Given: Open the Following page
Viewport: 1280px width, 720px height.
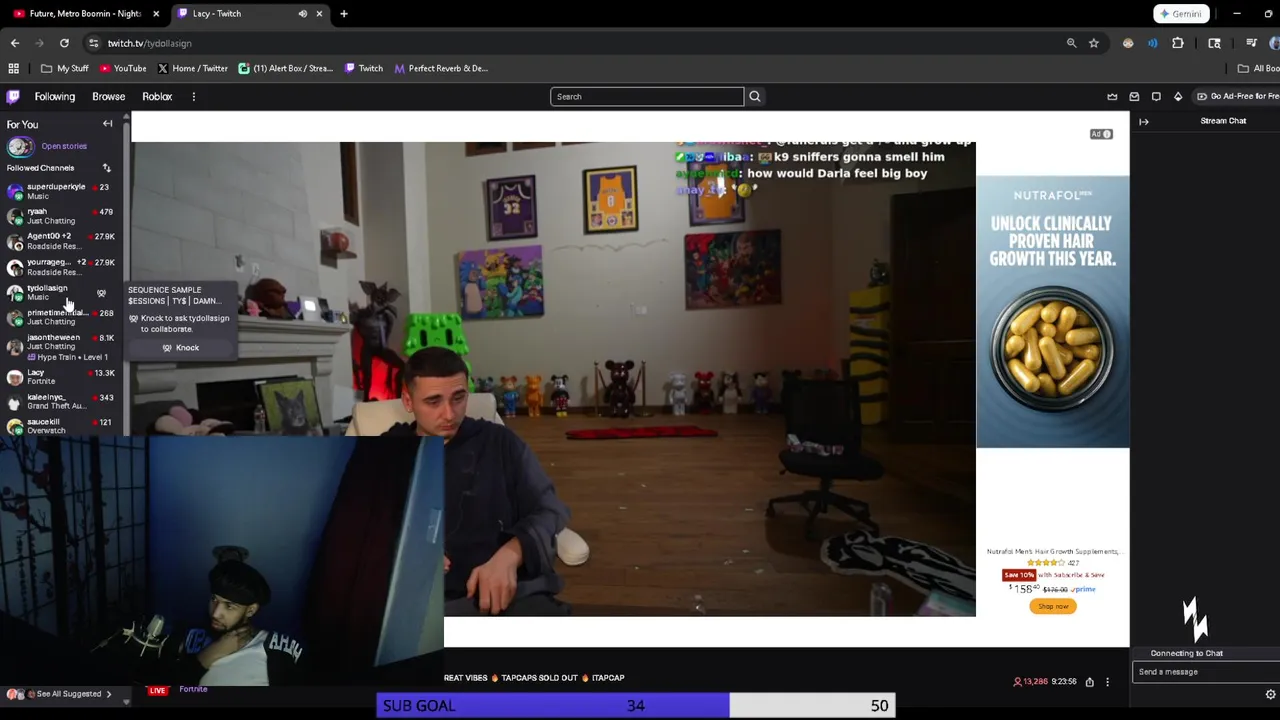Looking at the screenshot, I should pos(55,97).
